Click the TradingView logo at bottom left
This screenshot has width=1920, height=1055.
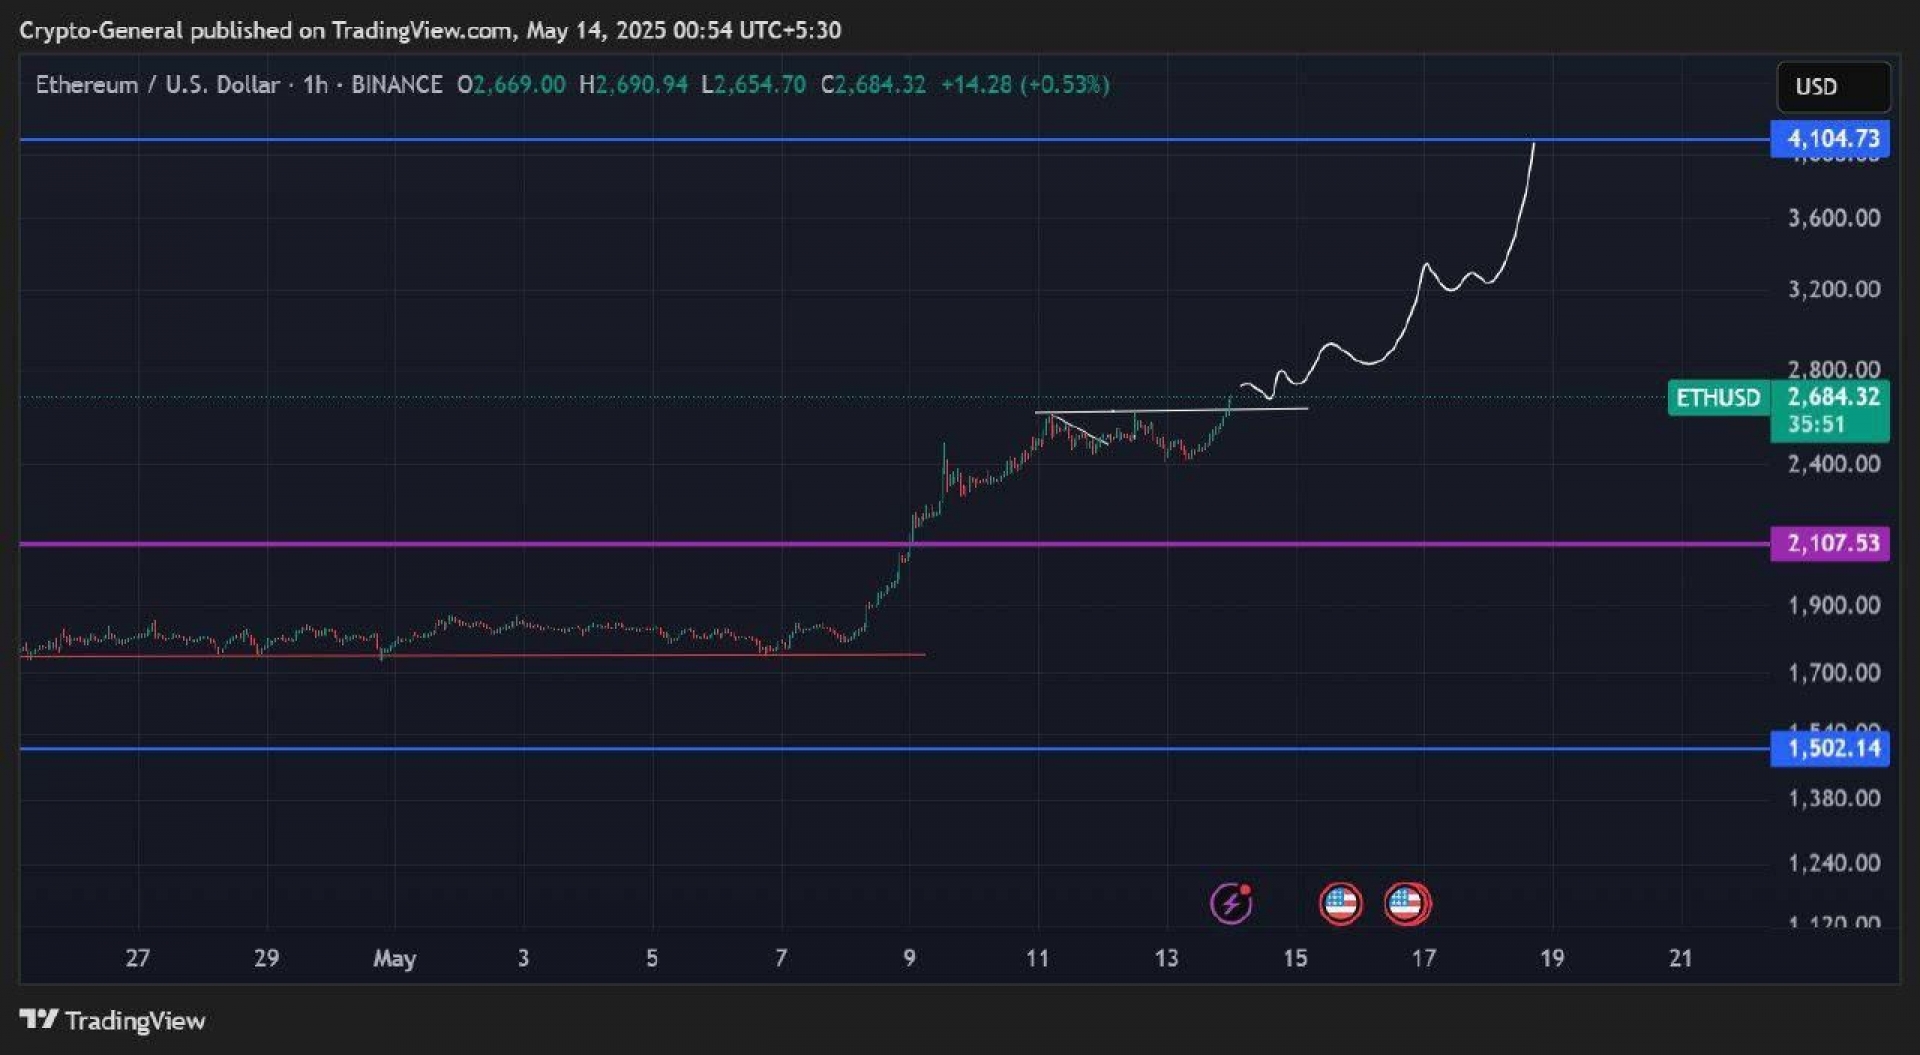[112, 1020]
